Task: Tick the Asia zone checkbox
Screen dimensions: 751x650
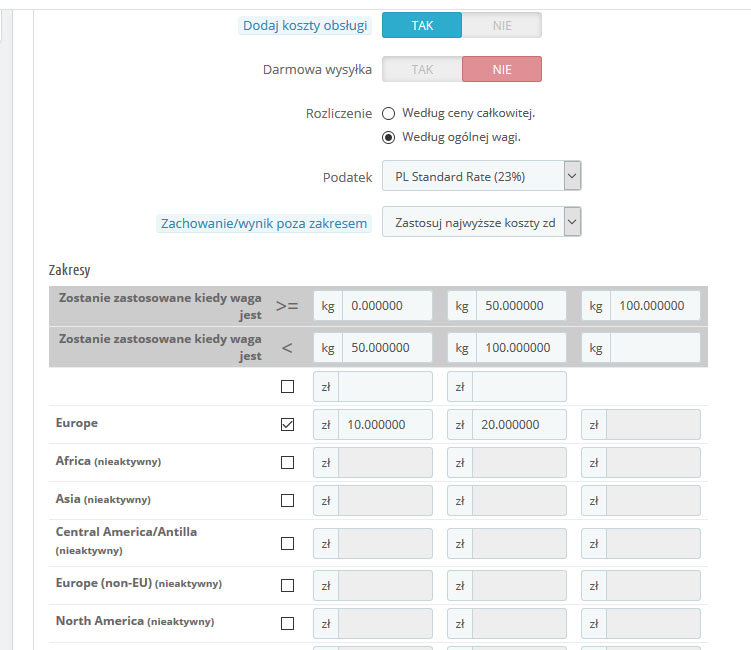Action: pos(288,500)
